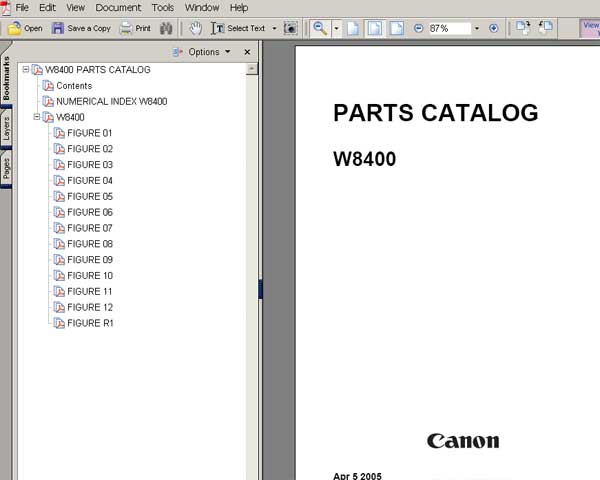Image resolution: width=600 pixels, height=480 pixels.
Task: Switch to the Layers side tab
Action: (6, 129)
